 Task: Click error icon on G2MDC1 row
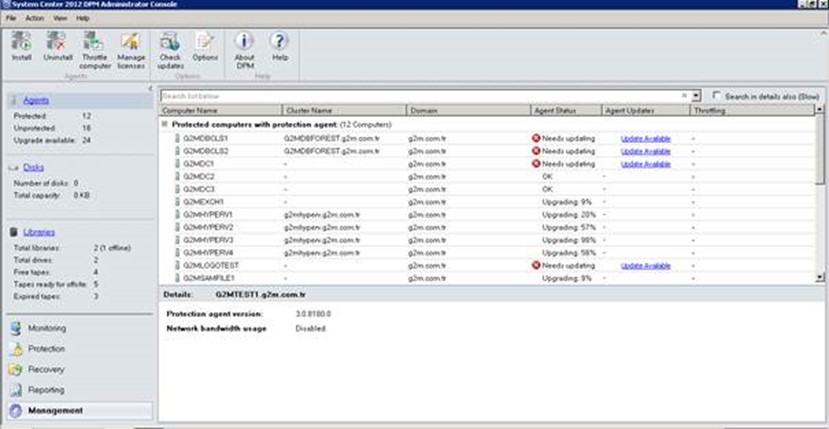(536, 164)
